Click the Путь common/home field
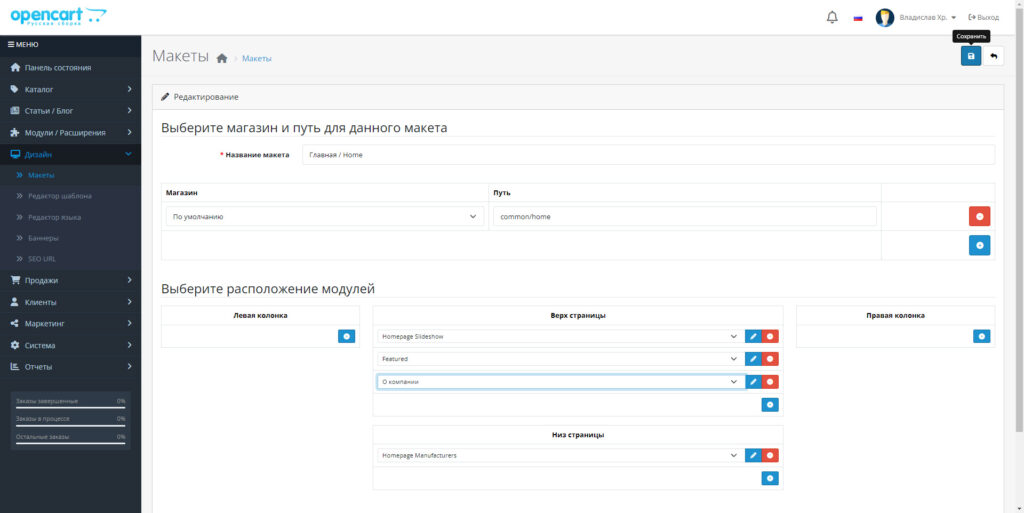1024x513 pixels. pyautogui.click(x=684, y=217)
